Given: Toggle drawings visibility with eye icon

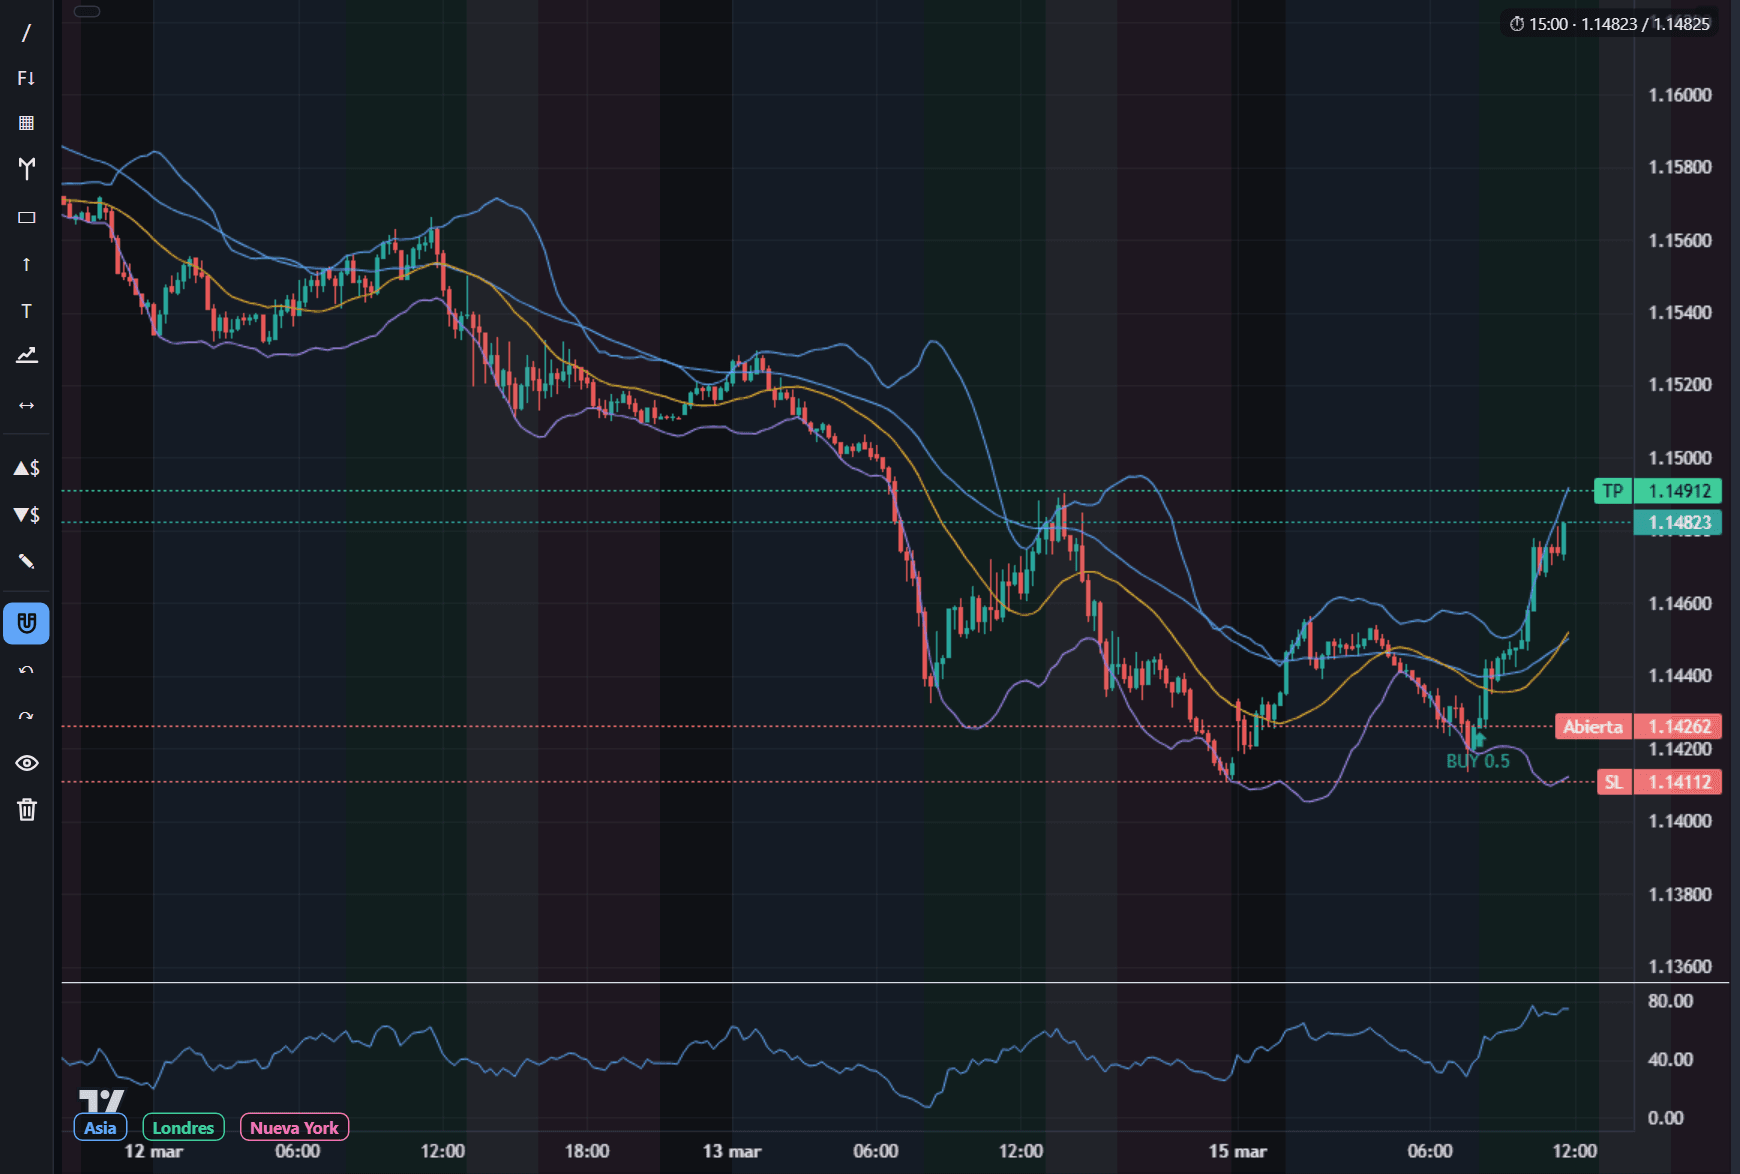Looking at the screenshot, I should pos(26,763).
